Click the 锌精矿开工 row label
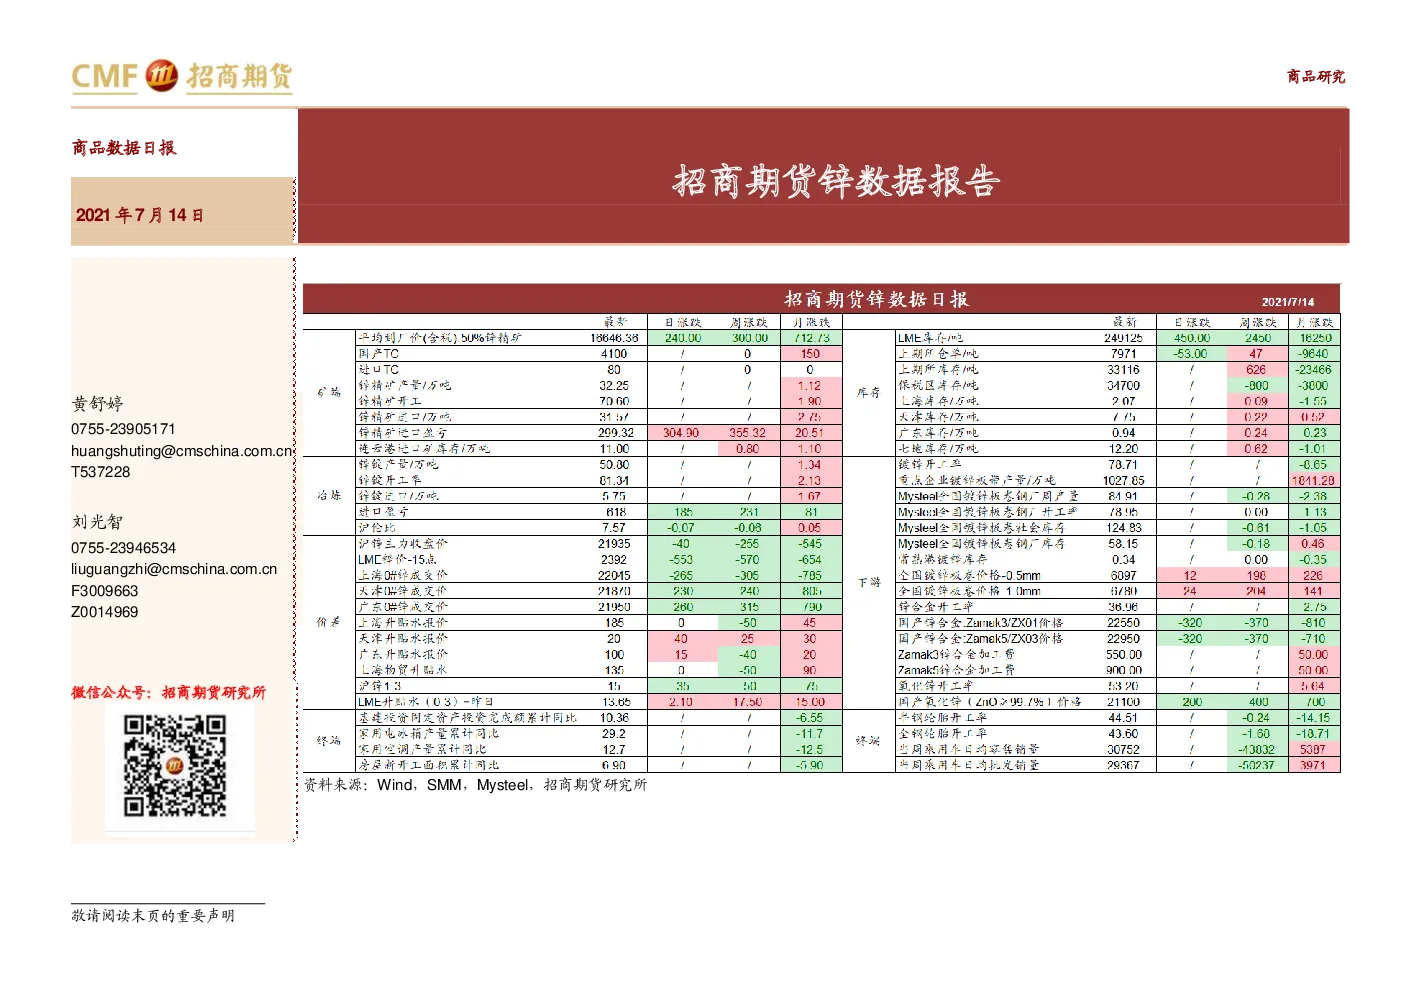 pos(390,401)
